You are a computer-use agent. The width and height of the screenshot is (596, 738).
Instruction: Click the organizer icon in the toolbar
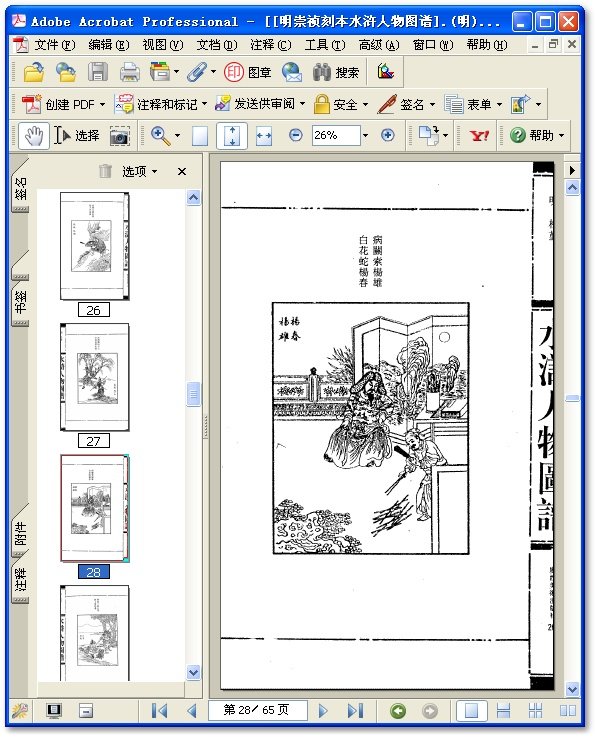(160, 72)
